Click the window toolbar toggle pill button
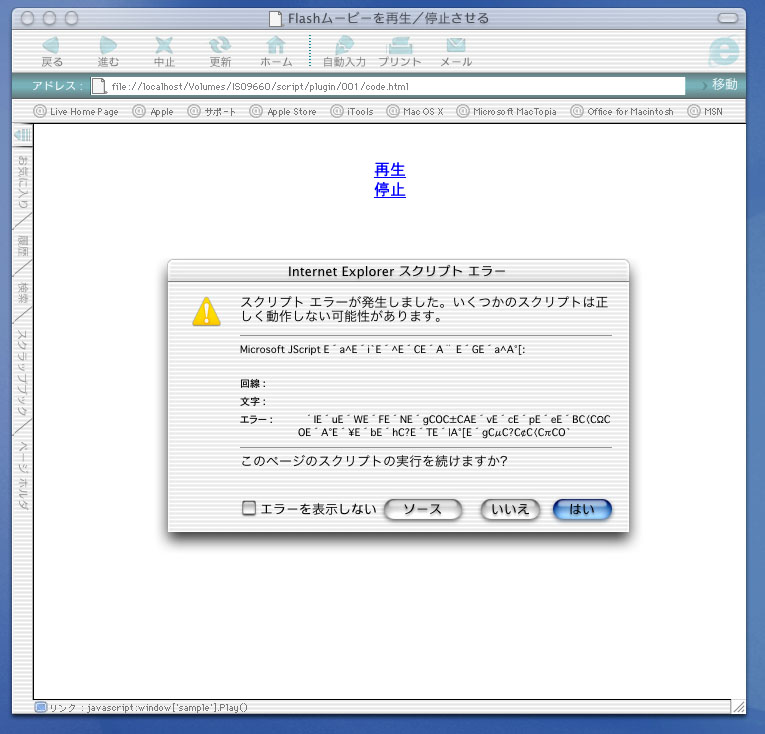The width and height of the screenshot is (765, 734). point(728,18)
